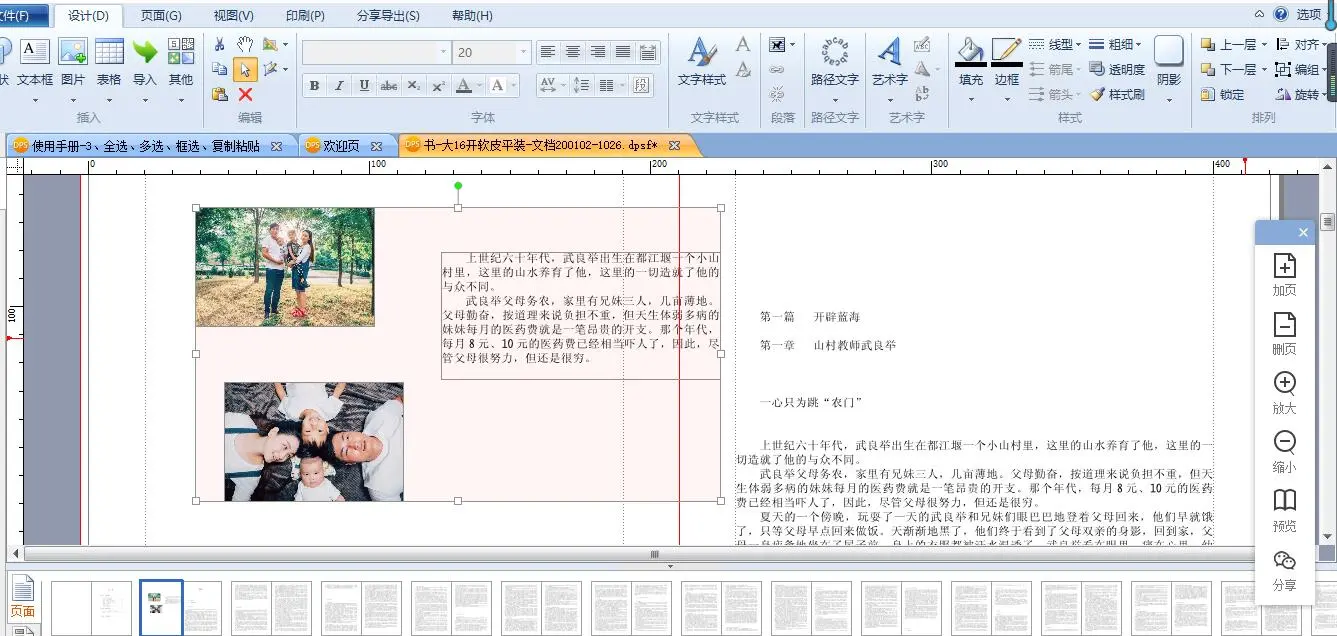Expand the 上一层 bring forward dropdown

click(x=1264, y=44)
